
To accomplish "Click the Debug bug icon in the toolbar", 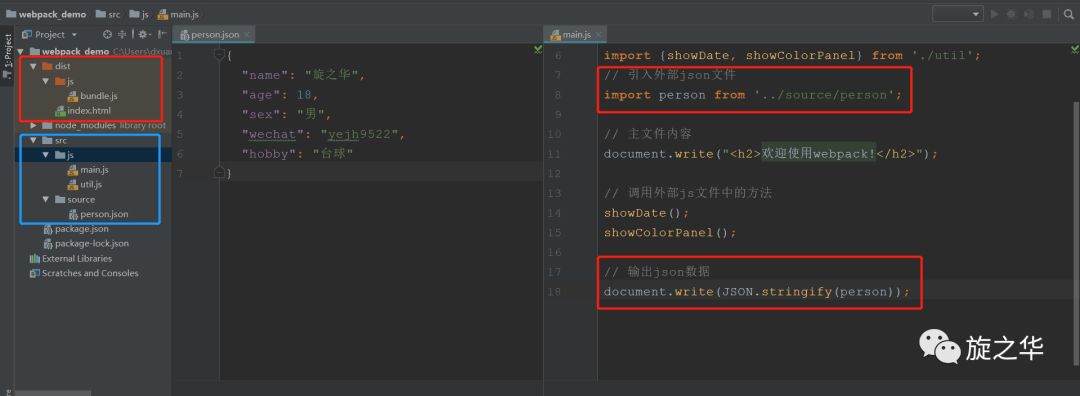I will 1012,14.
